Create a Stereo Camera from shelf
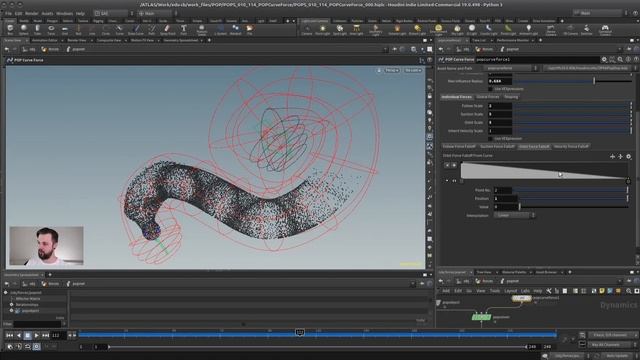This screenshot has height=360, width=640. coord(551,29)
